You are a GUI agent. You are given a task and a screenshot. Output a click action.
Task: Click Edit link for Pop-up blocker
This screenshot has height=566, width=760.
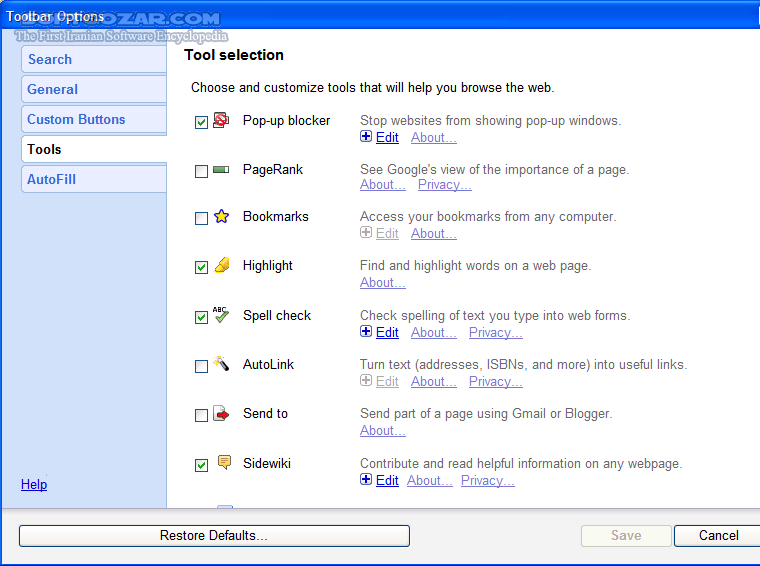tap(387, 138)
